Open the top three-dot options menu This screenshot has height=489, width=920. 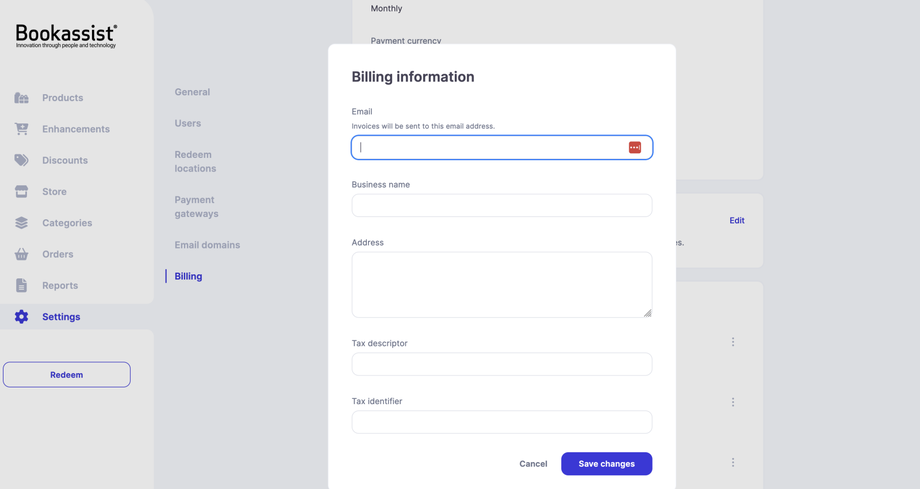[733, 342]
